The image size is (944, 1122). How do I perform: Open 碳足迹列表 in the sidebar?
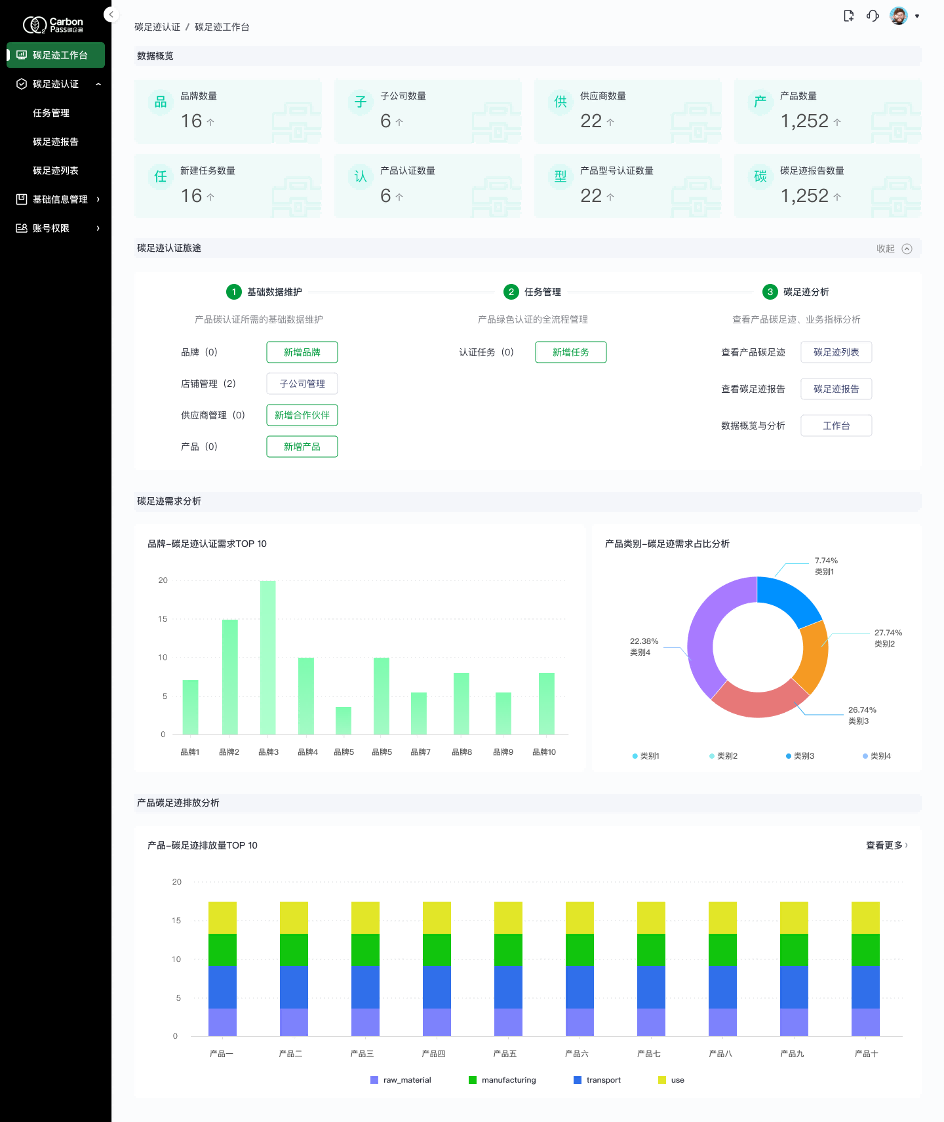[55, 170]
